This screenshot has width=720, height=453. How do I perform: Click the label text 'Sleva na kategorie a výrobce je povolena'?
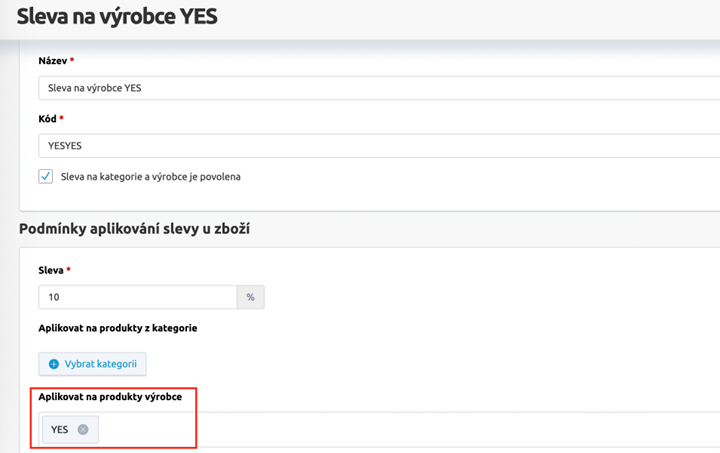150,177
